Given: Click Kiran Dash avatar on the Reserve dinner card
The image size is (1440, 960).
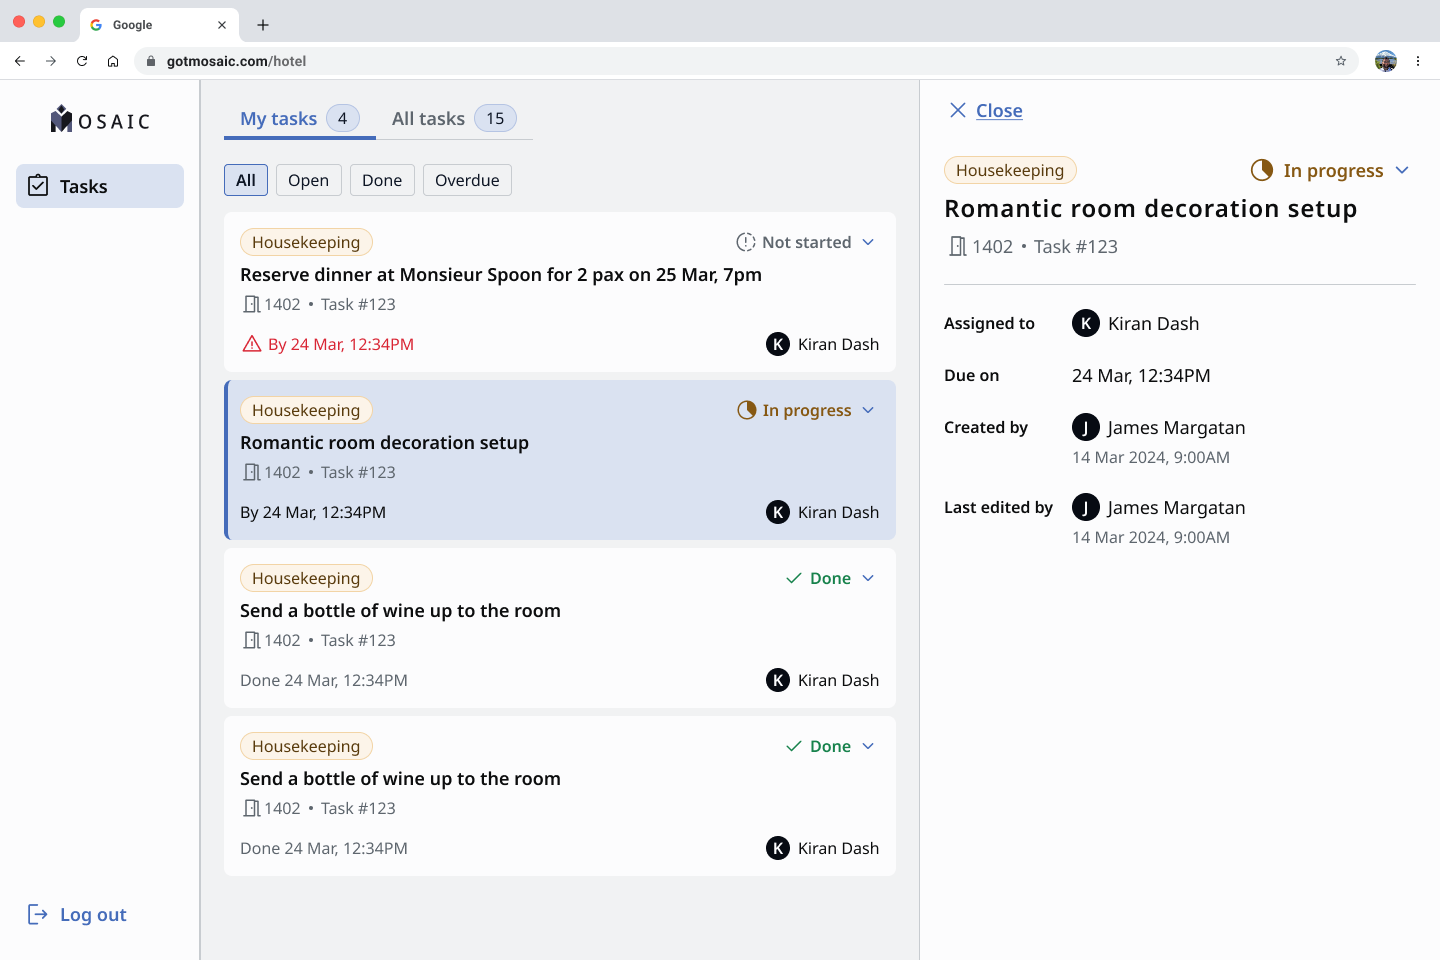Looking at the screenshot, I should click(x=778, y=344).
